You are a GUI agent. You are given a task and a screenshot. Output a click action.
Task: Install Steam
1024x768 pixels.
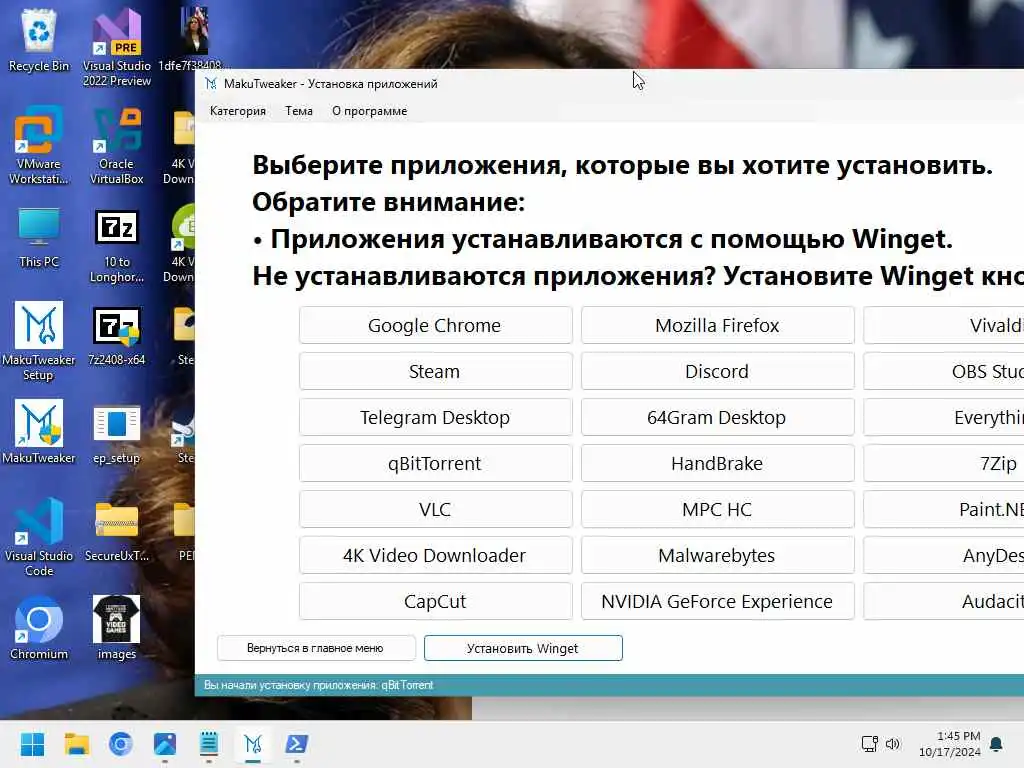point(436,371)
